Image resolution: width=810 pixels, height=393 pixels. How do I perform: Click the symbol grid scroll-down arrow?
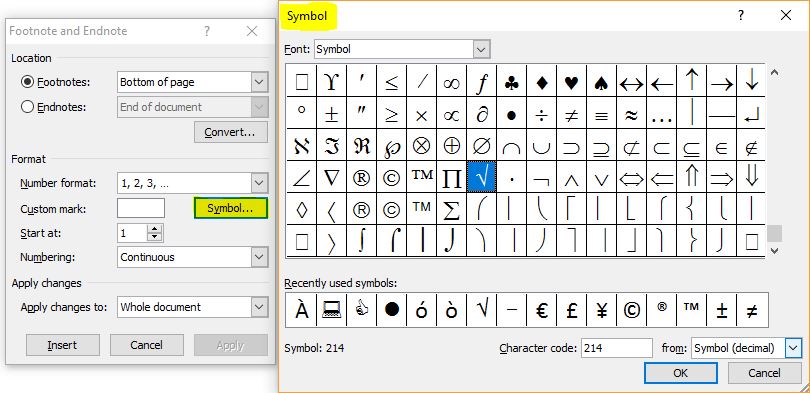click(774, 250)
